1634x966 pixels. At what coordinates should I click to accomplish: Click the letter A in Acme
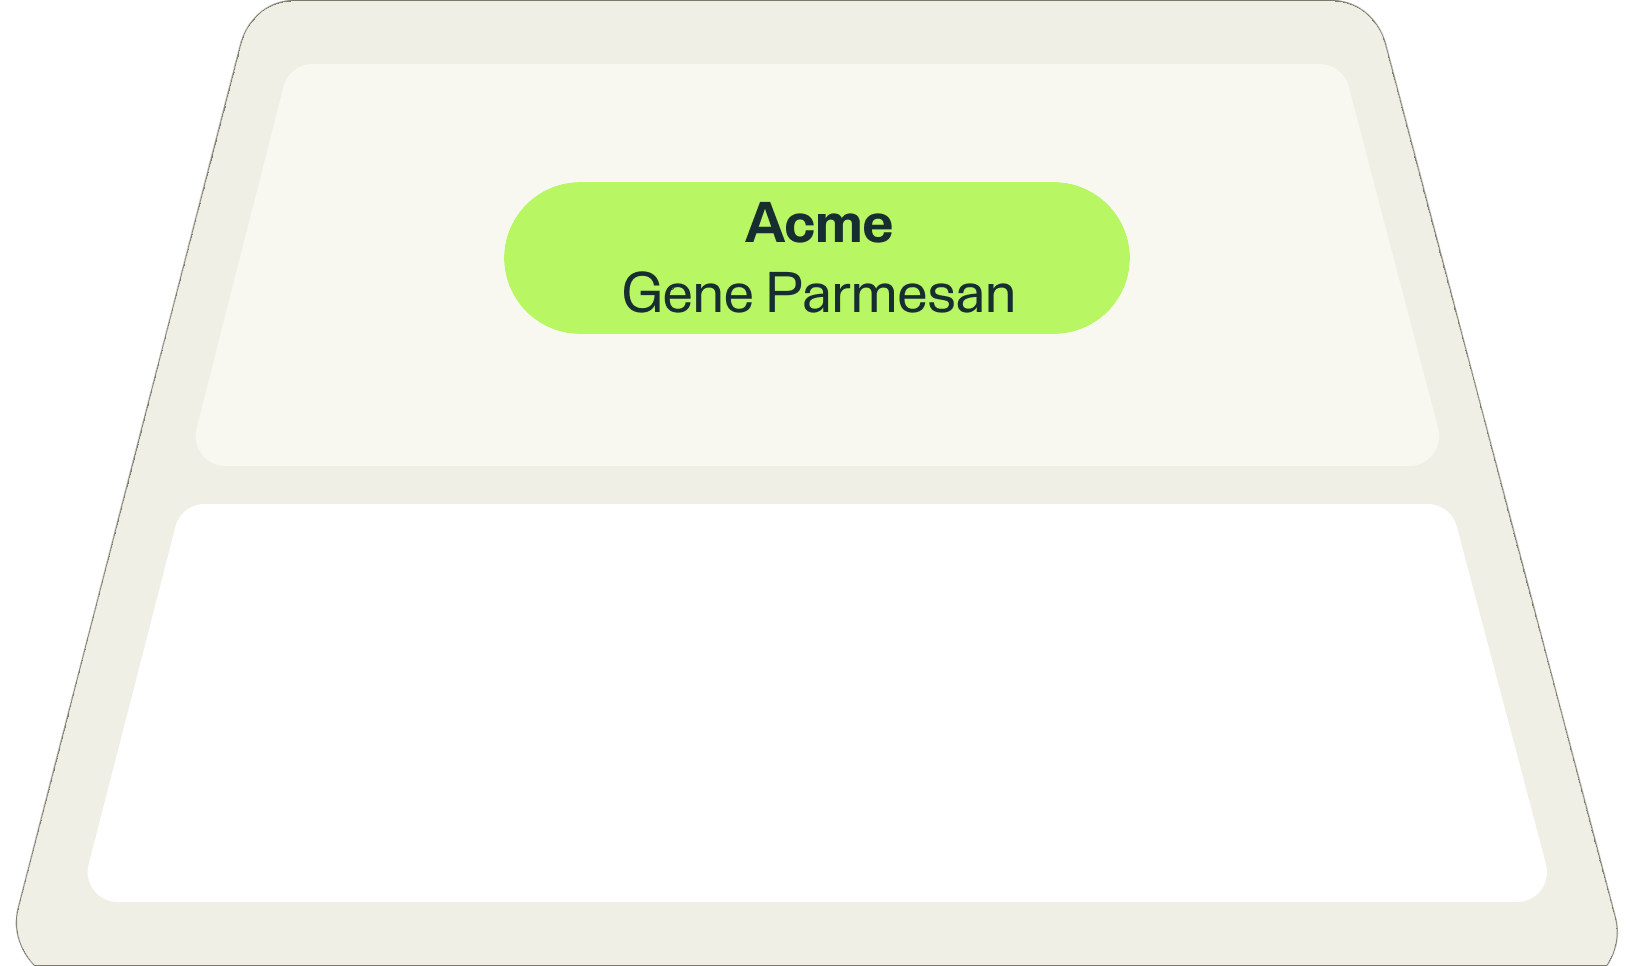[x=764, y=223]
